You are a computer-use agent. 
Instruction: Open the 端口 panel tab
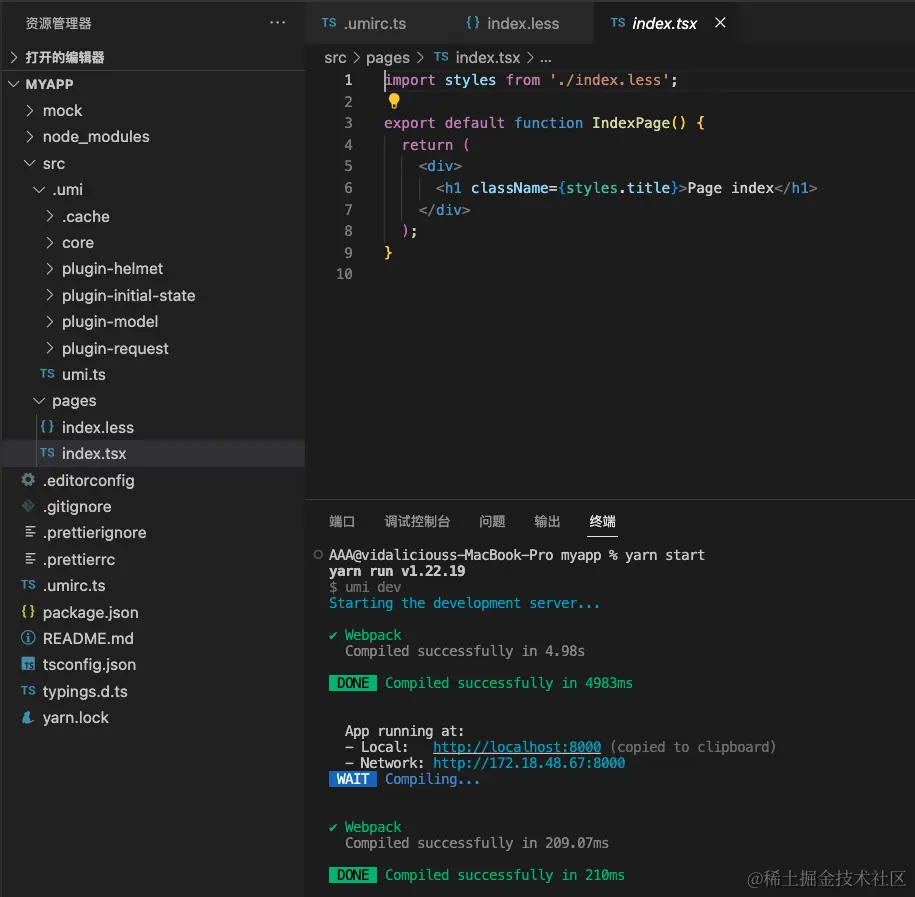[342, 521]
